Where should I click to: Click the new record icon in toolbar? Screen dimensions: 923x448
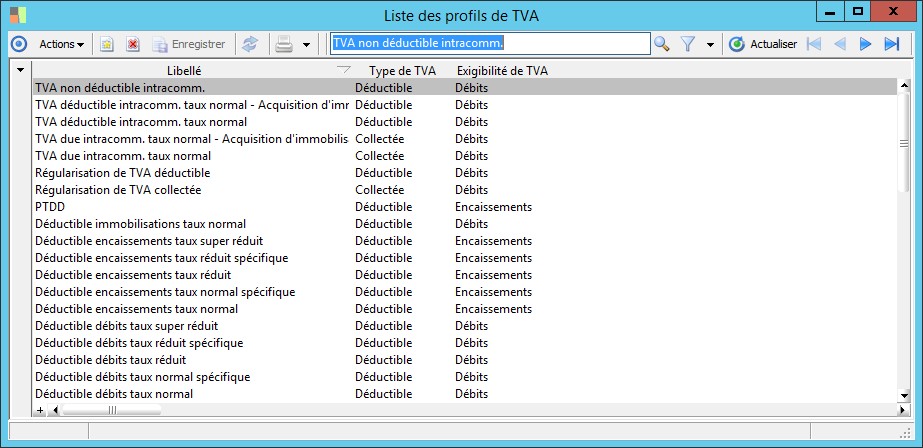(107, 44)
